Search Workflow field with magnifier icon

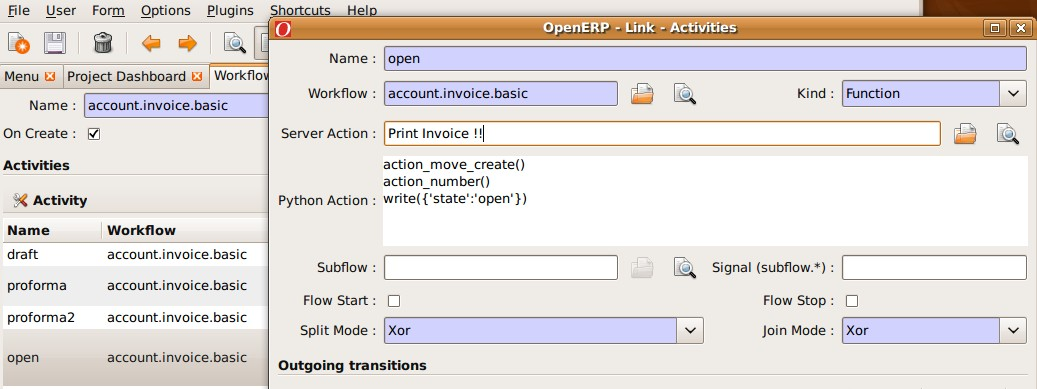[x=684, y=94]
